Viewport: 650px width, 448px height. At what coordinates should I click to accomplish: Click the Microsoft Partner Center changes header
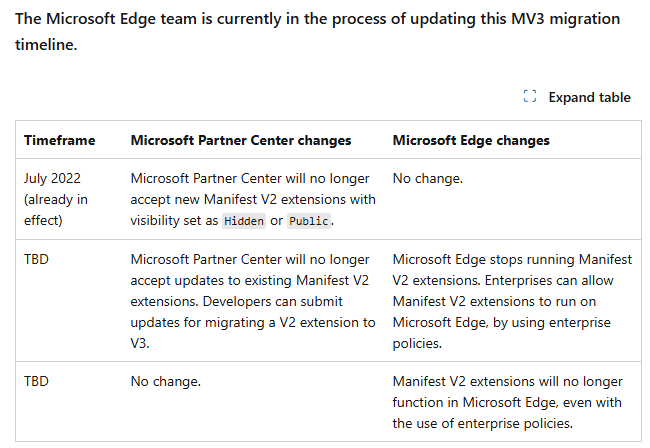coord(241,140)
